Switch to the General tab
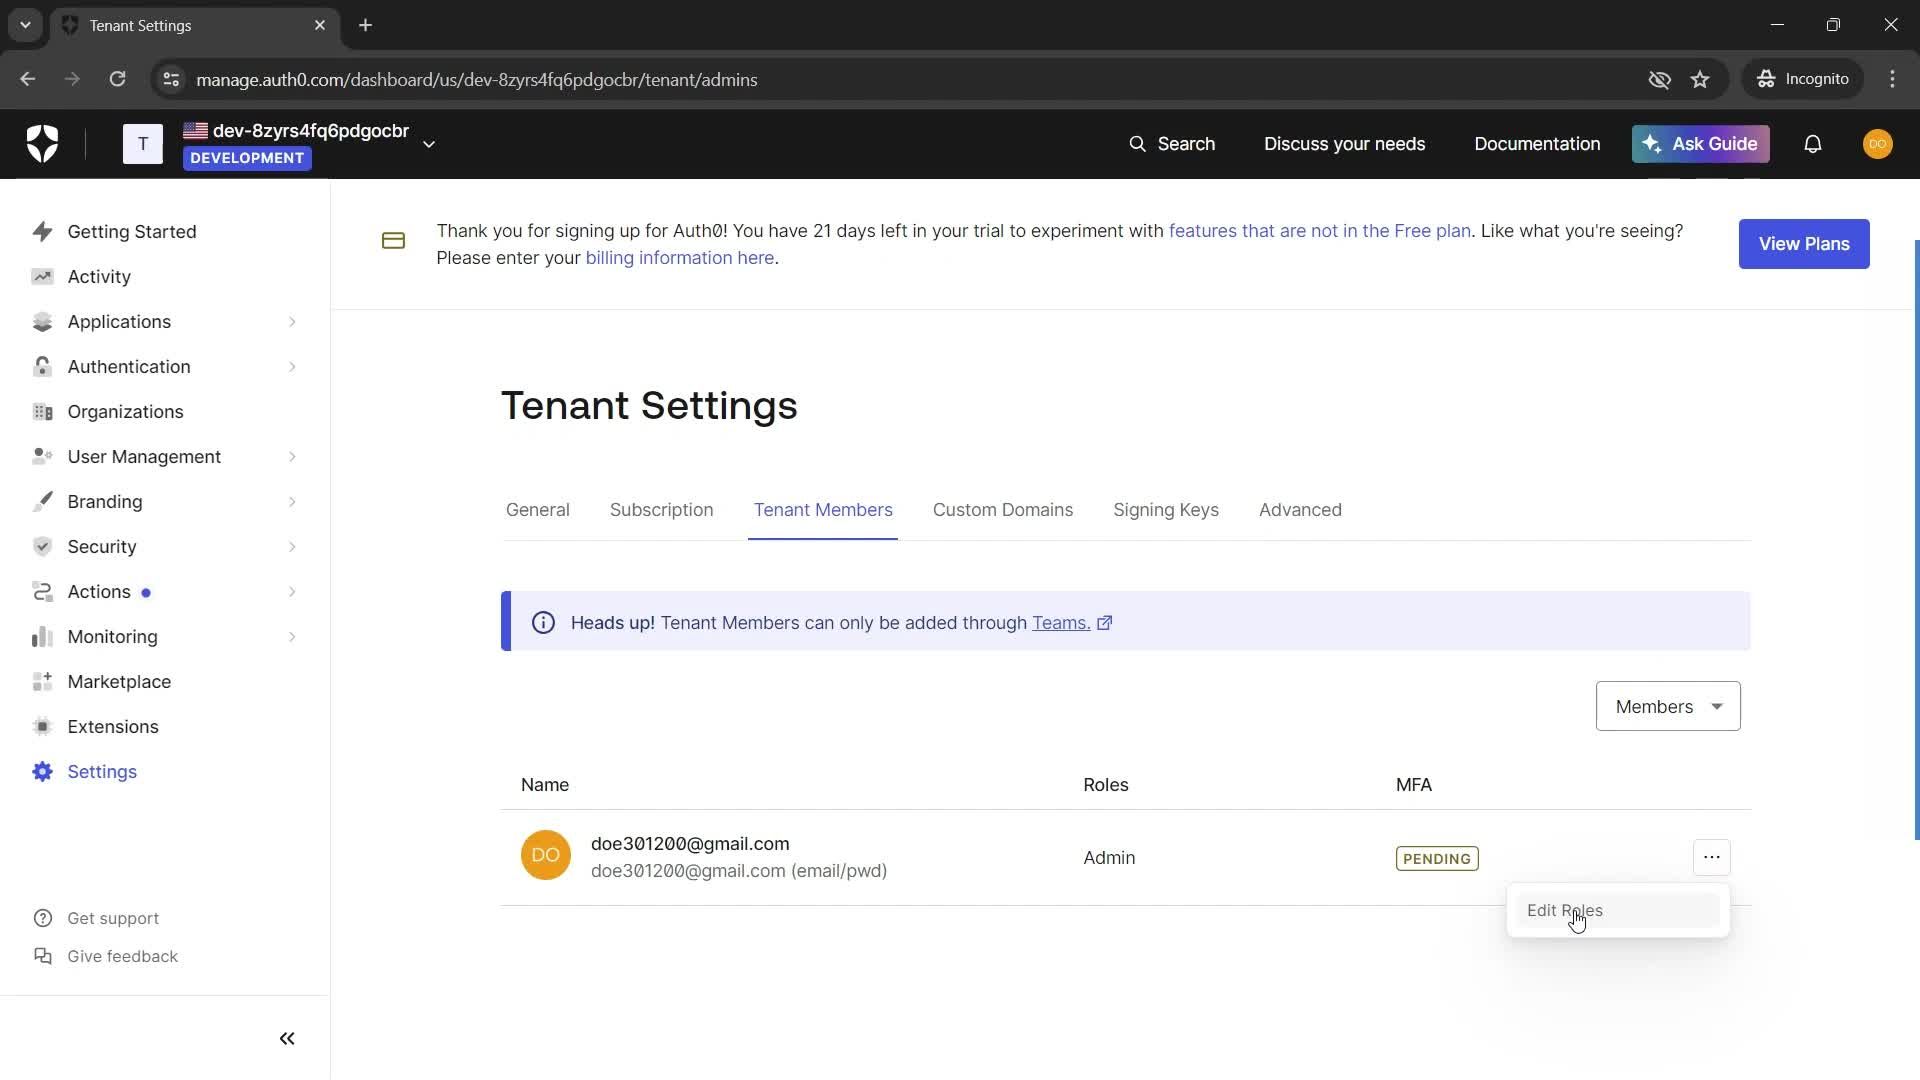The height and width of the screenshot is (1080, 1920). click(x=537, y=510)
